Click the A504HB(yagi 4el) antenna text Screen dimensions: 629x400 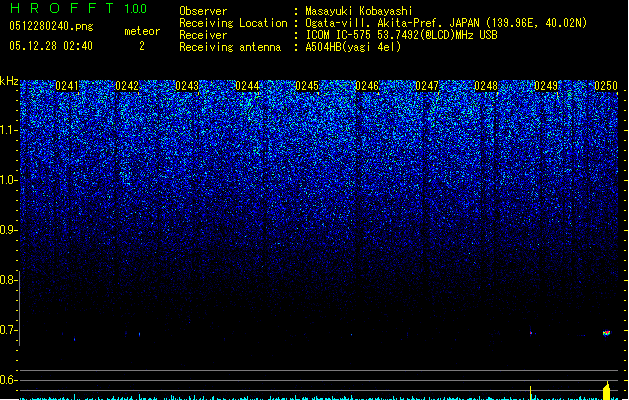(353, 47)
